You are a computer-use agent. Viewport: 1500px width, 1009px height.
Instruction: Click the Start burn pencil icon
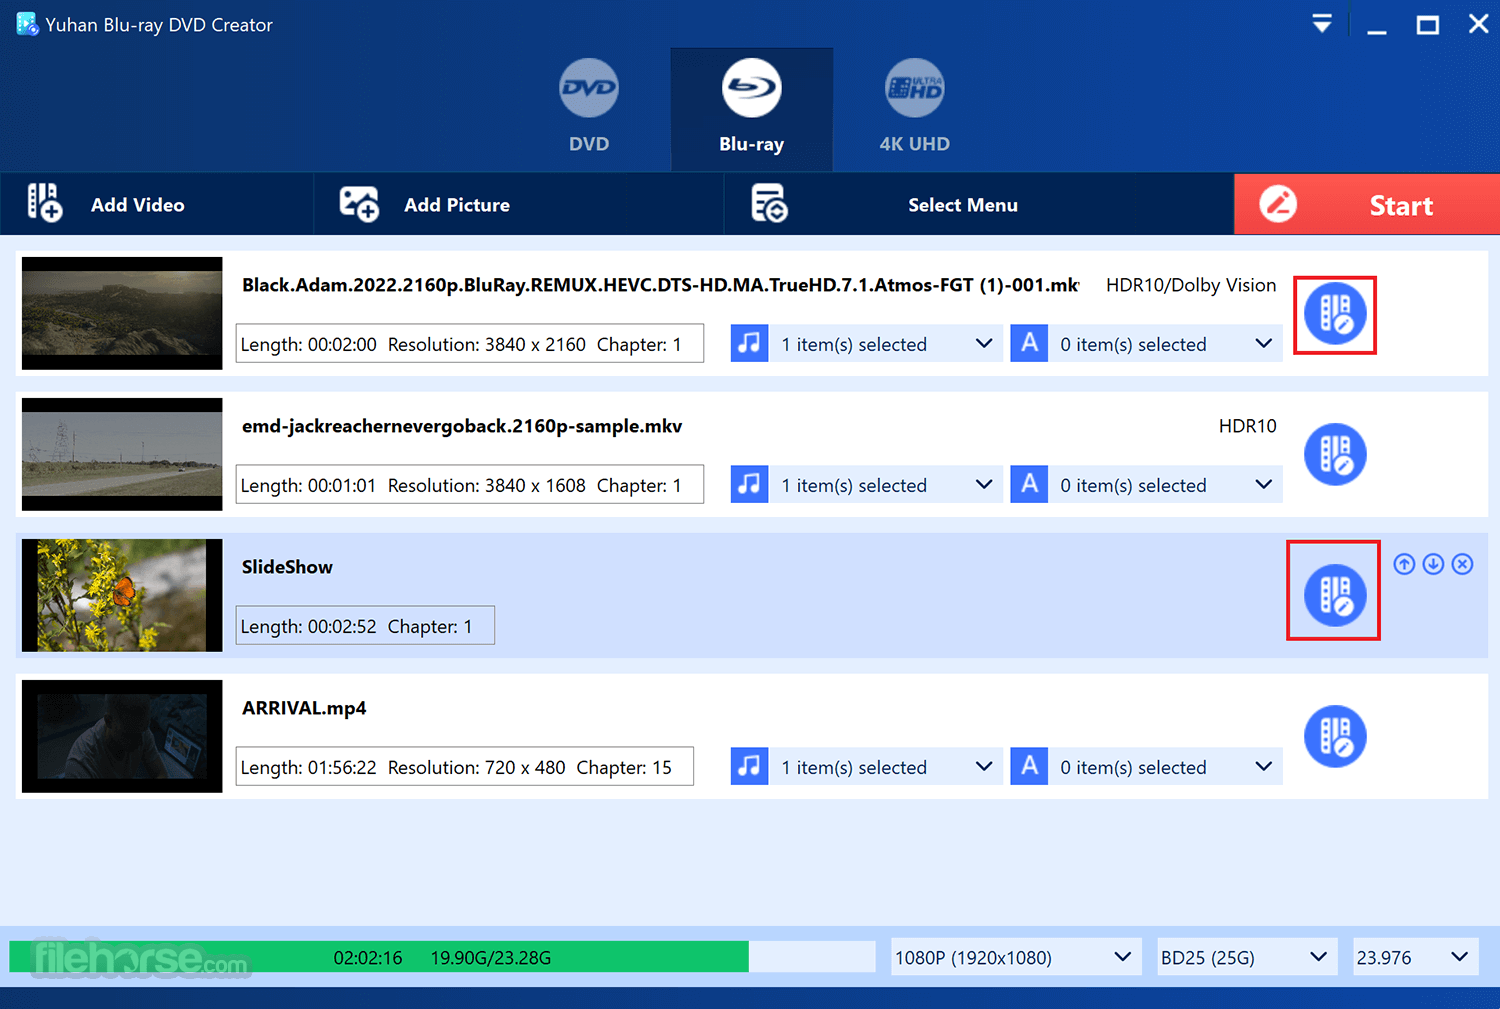pyautogui.click(x=1278, y=204)
